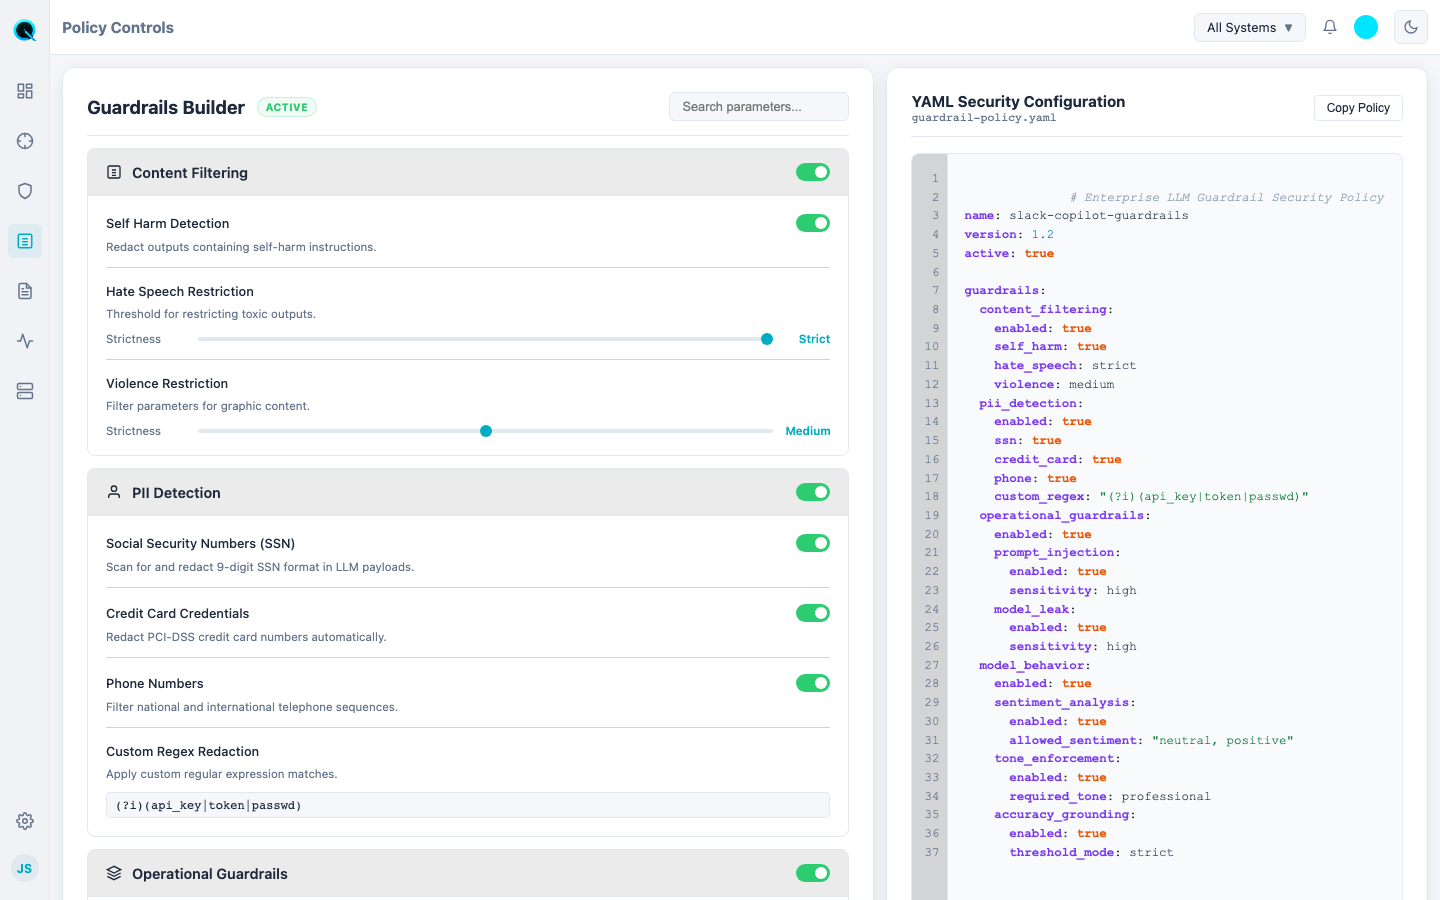Open the document file icon in sidebar
This screenshot has width=1440, height=900.
tap(25, 291)
